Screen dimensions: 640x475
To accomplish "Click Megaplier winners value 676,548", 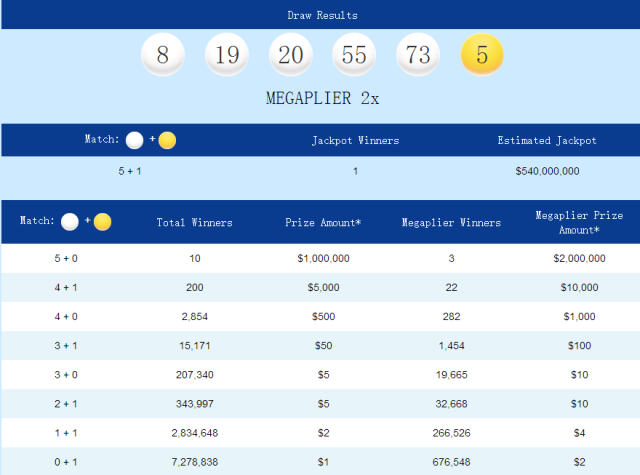I will tap(451, 462).
